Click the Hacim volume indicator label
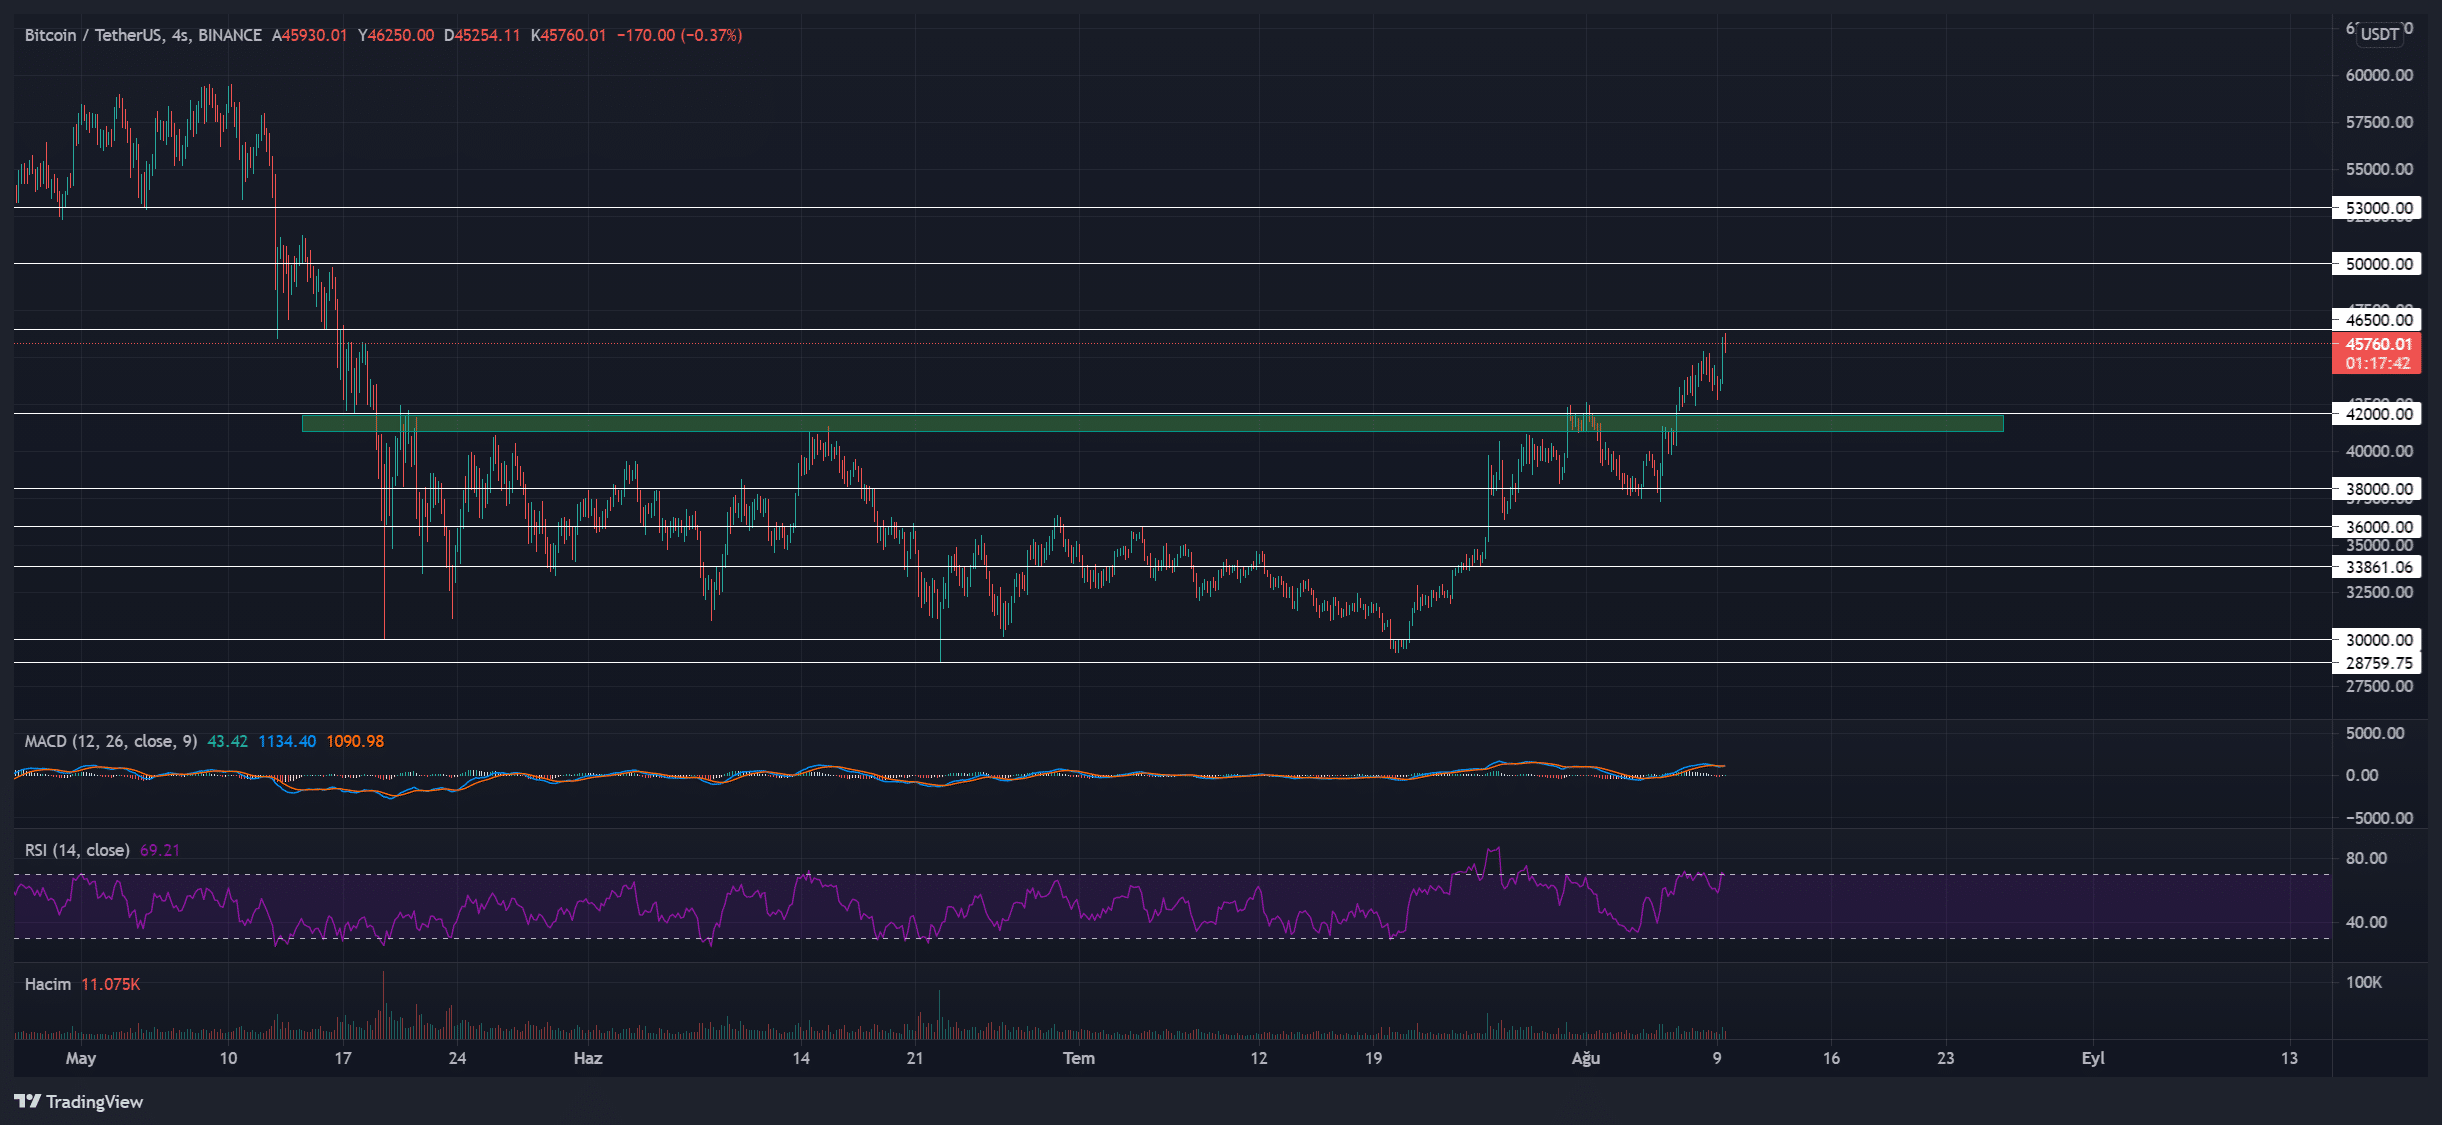Screen dimensions: 2442x1125 coord(48,984)
